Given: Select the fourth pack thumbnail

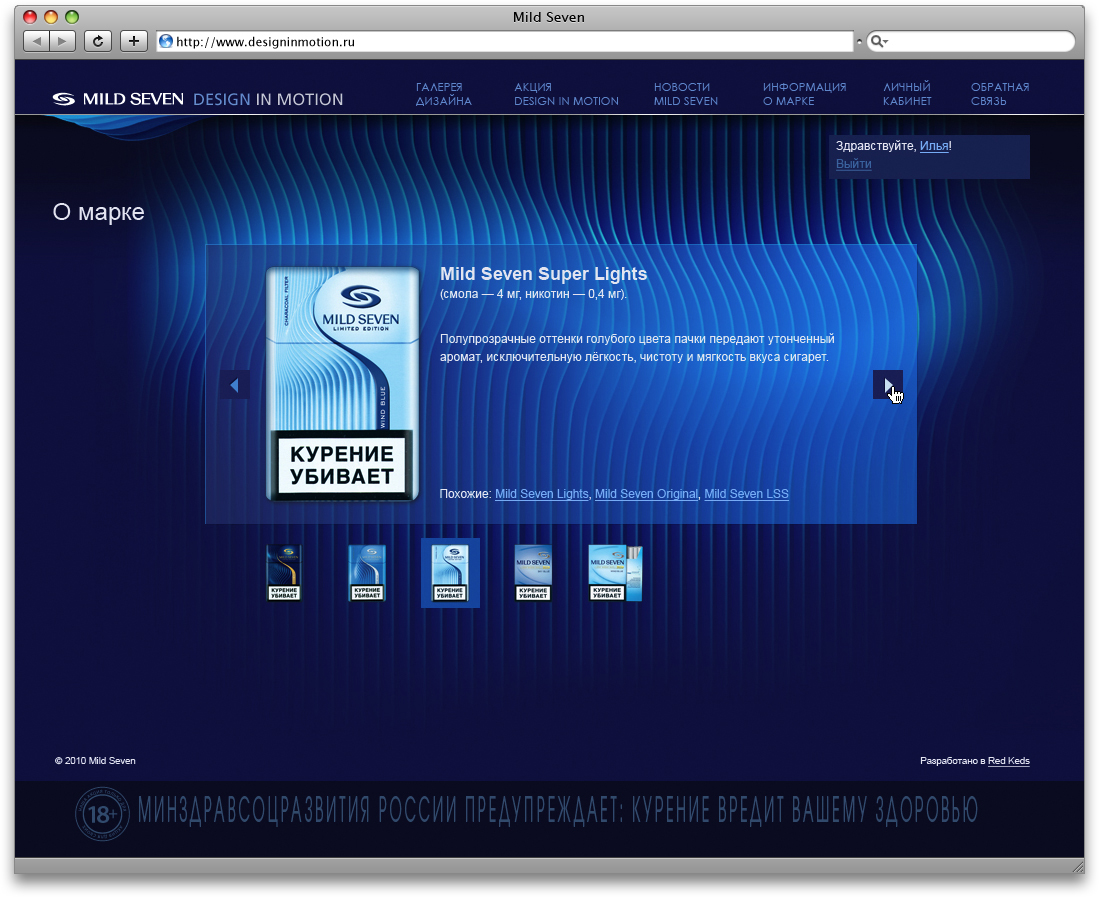Looking at the screenshot, I should 533,573.
